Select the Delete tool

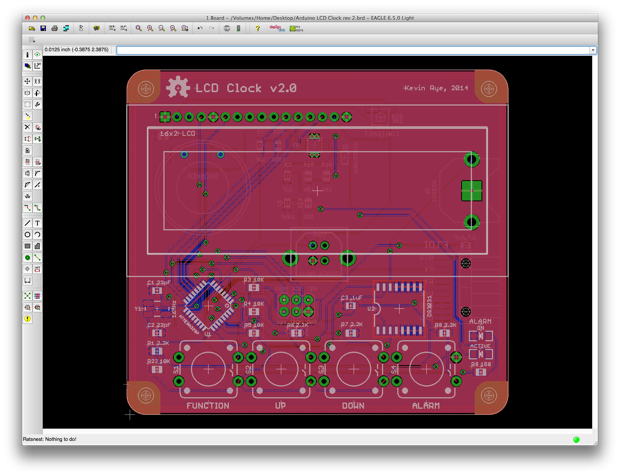click(x=27, y=127)
